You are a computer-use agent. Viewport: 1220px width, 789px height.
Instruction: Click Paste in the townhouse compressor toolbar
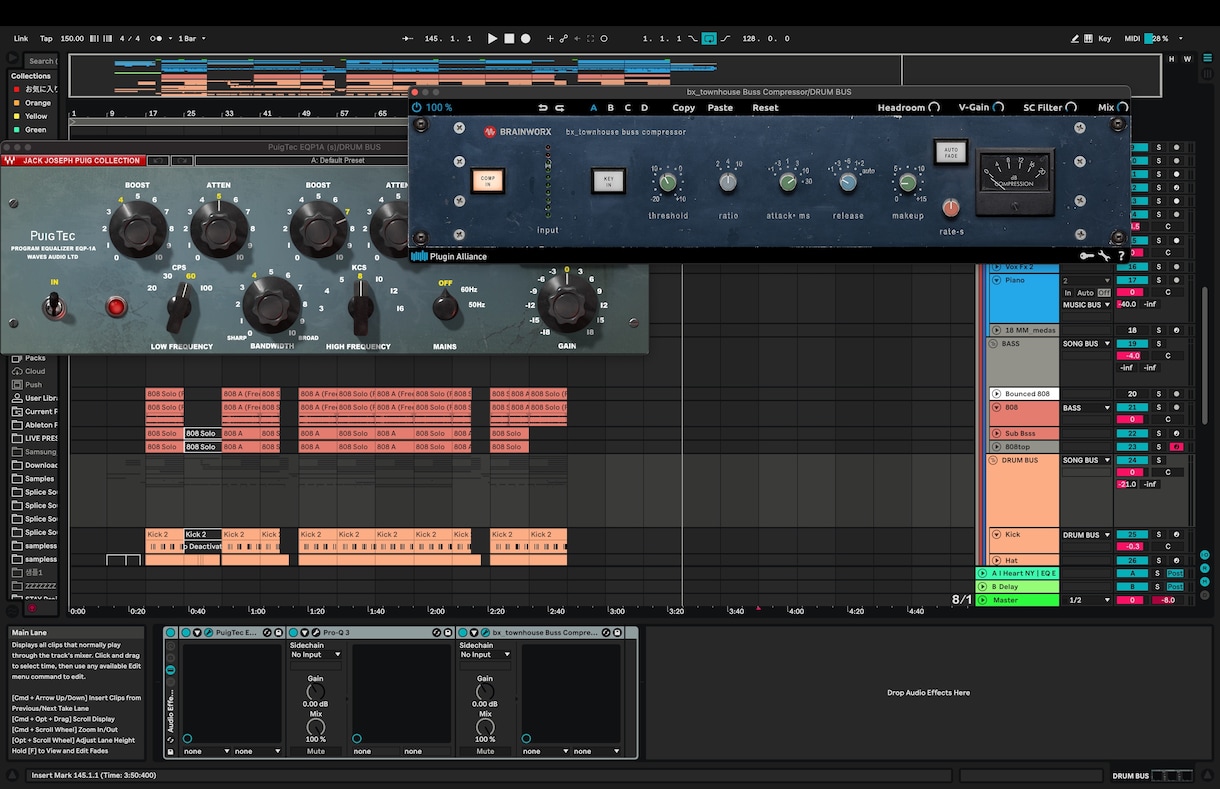tap(720, 108)
